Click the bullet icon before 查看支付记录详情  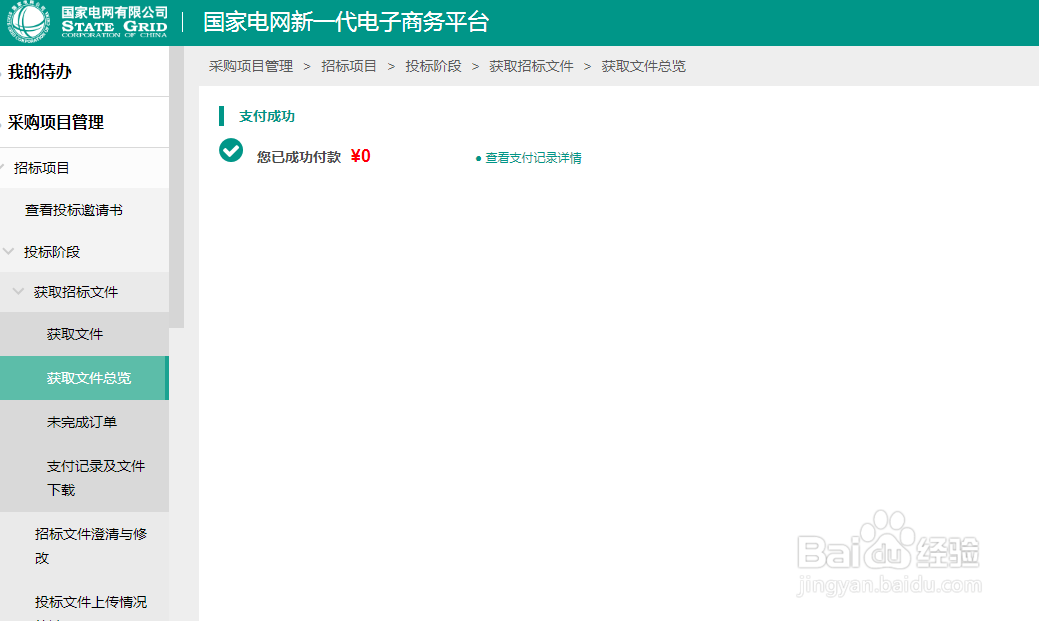click(x=478, y=158)
